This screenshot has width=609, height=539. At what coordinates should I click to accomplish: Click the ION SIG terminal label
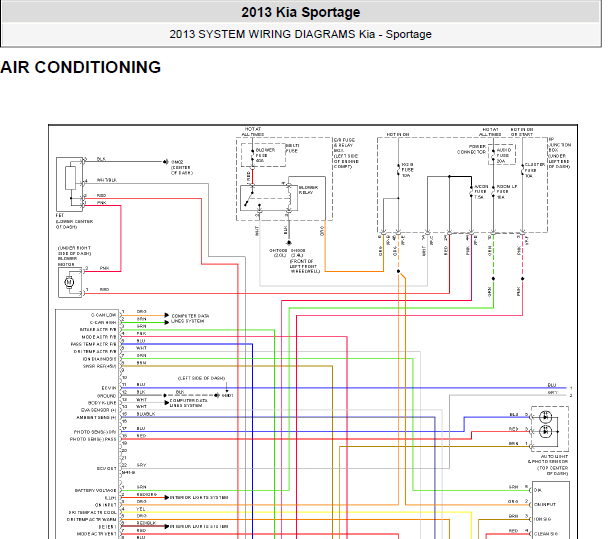tap(543, 519)
